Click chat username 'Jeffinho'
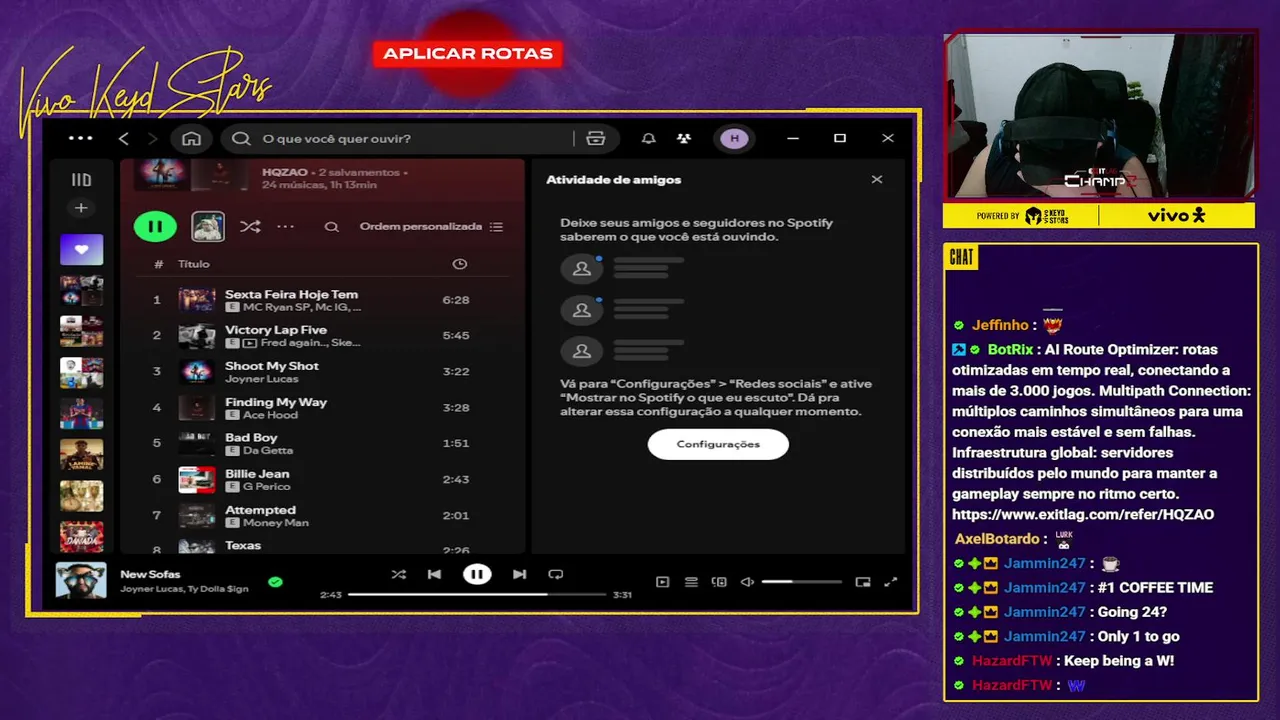Screen dimensions: 1280x720 pos(1001,325)
